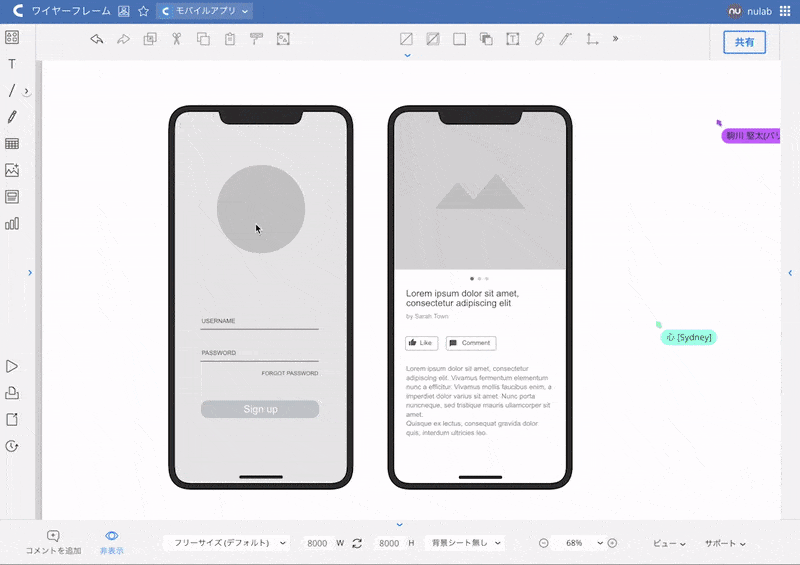
Task: Start presentation mode with play icon
Action: (x=12, y=367)
